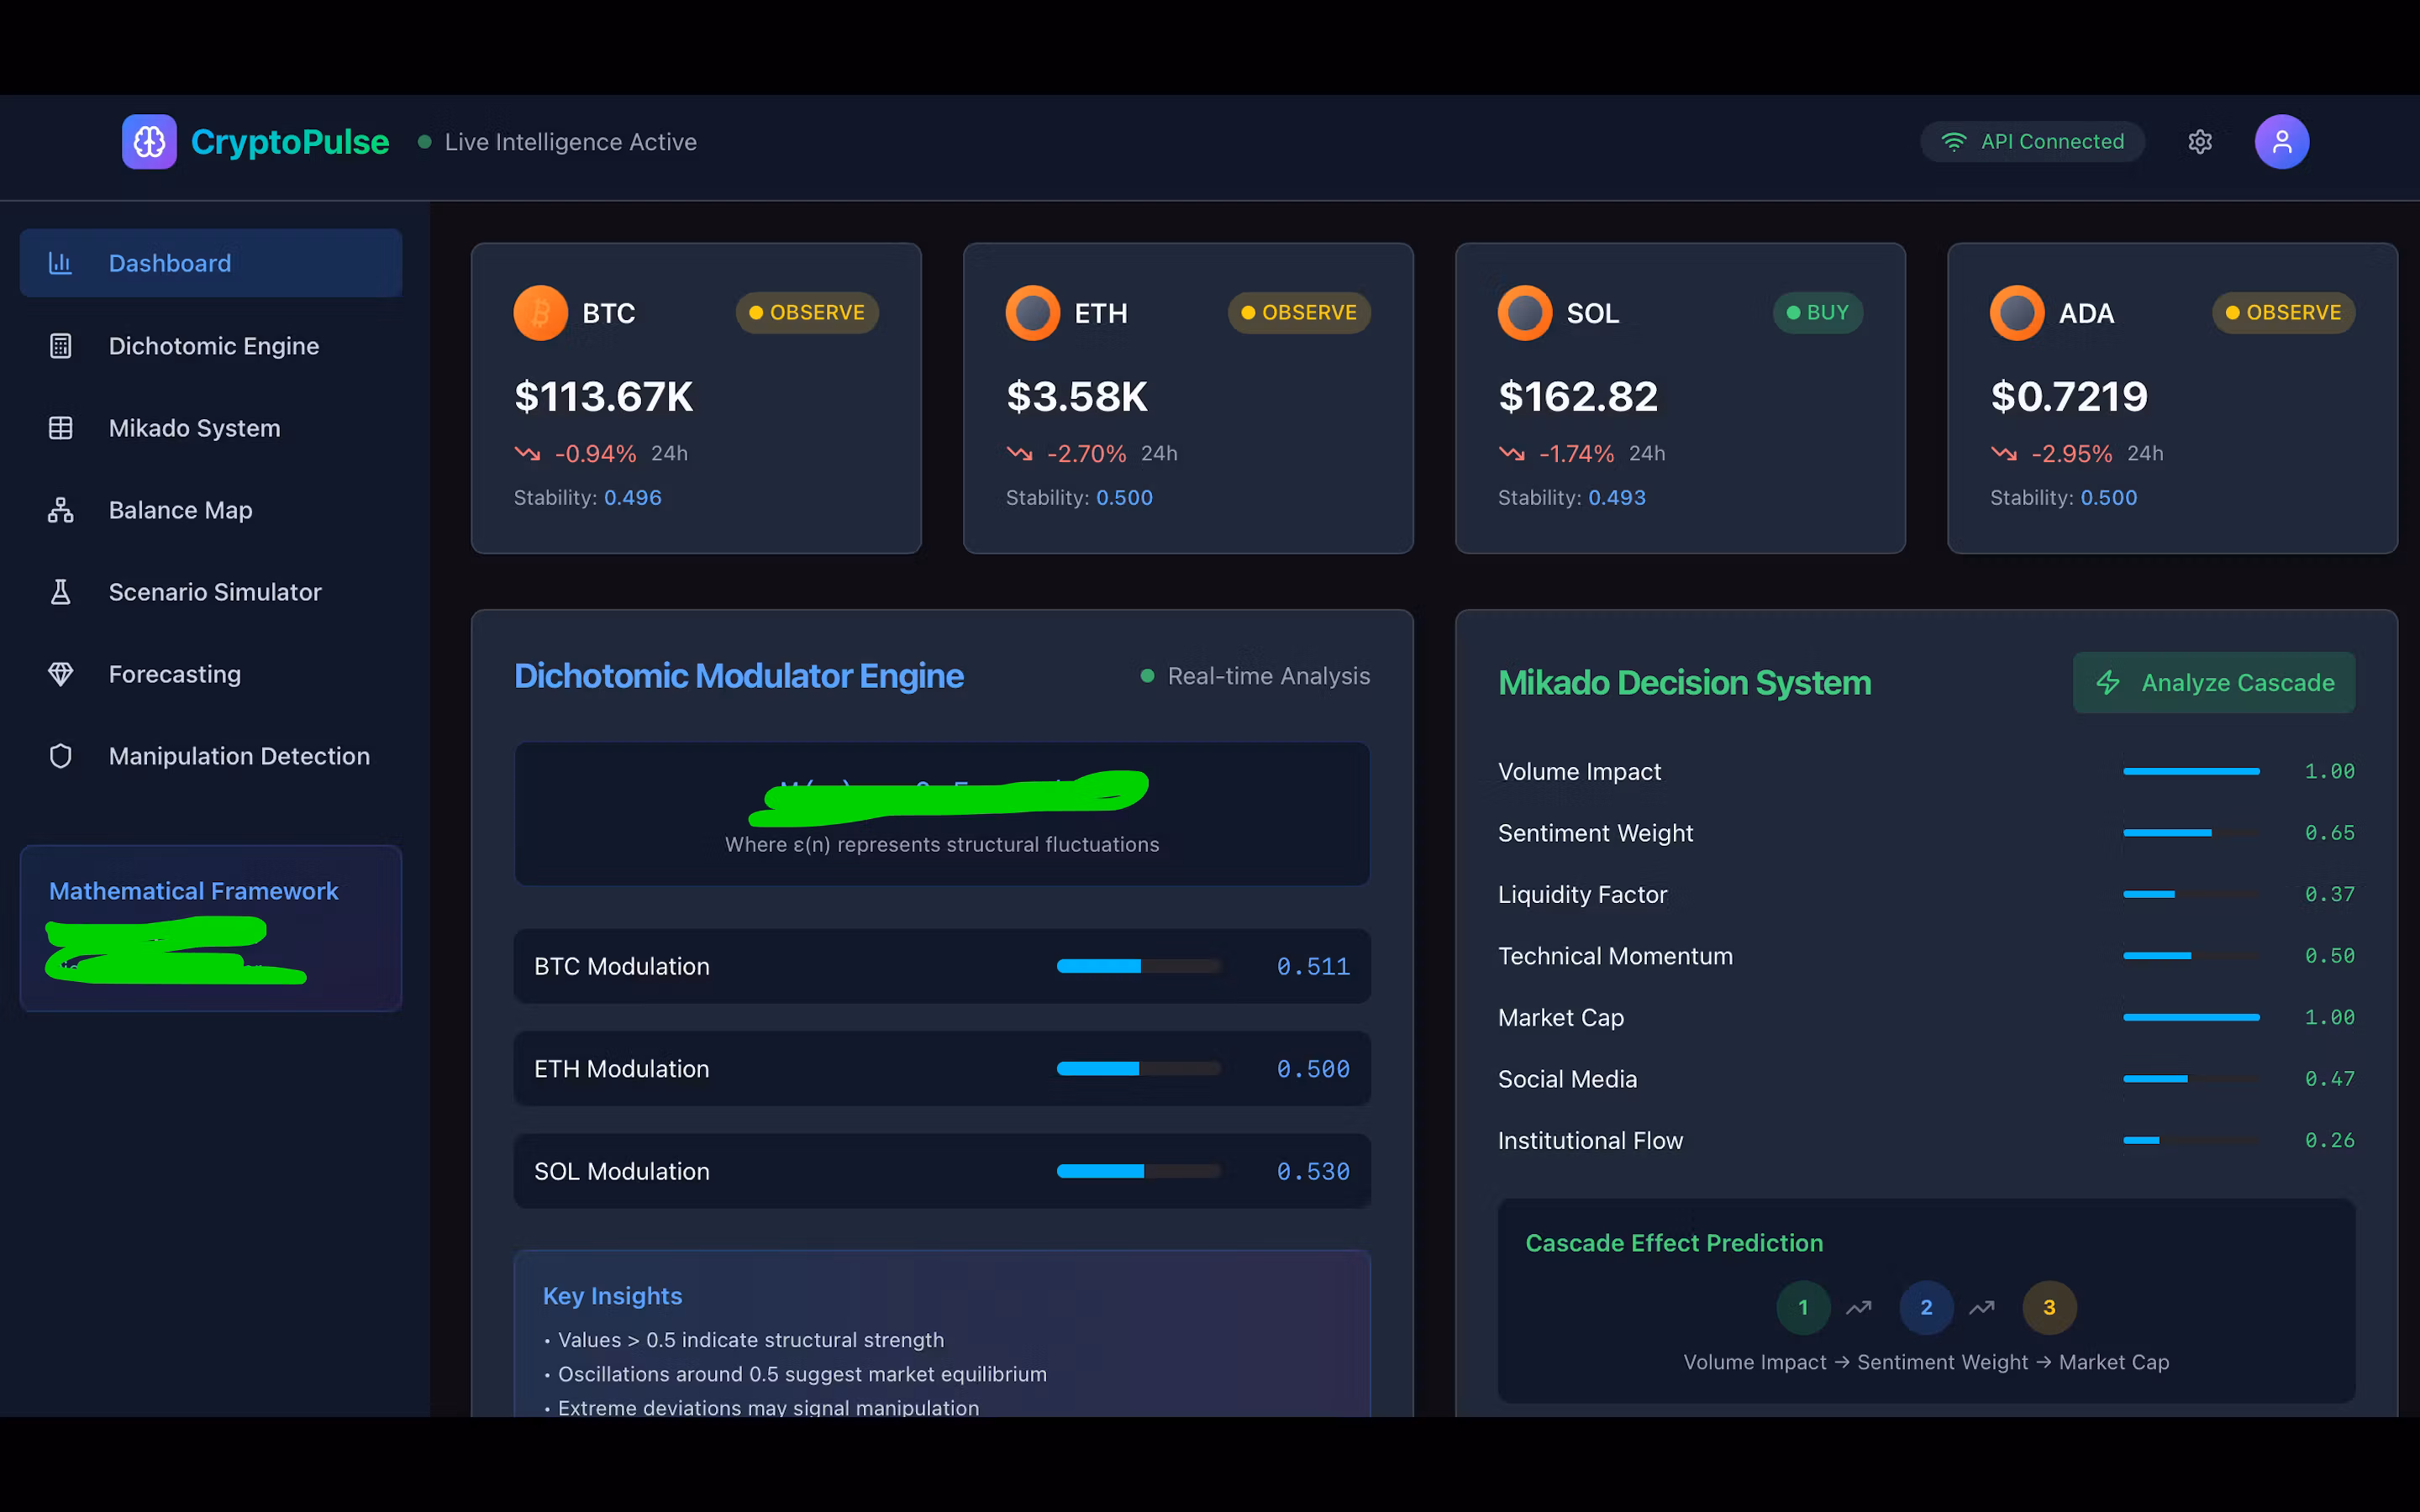Click the Institutional Flow bar

(x=2191, y=1140)
